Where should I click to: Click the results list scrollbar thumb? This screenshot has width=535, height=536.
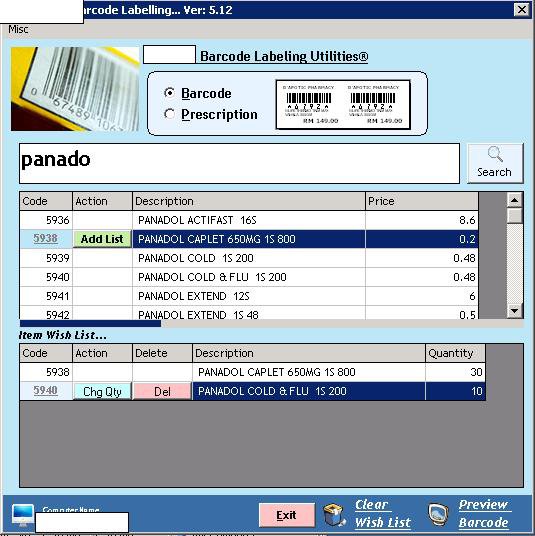coord(514,216)
